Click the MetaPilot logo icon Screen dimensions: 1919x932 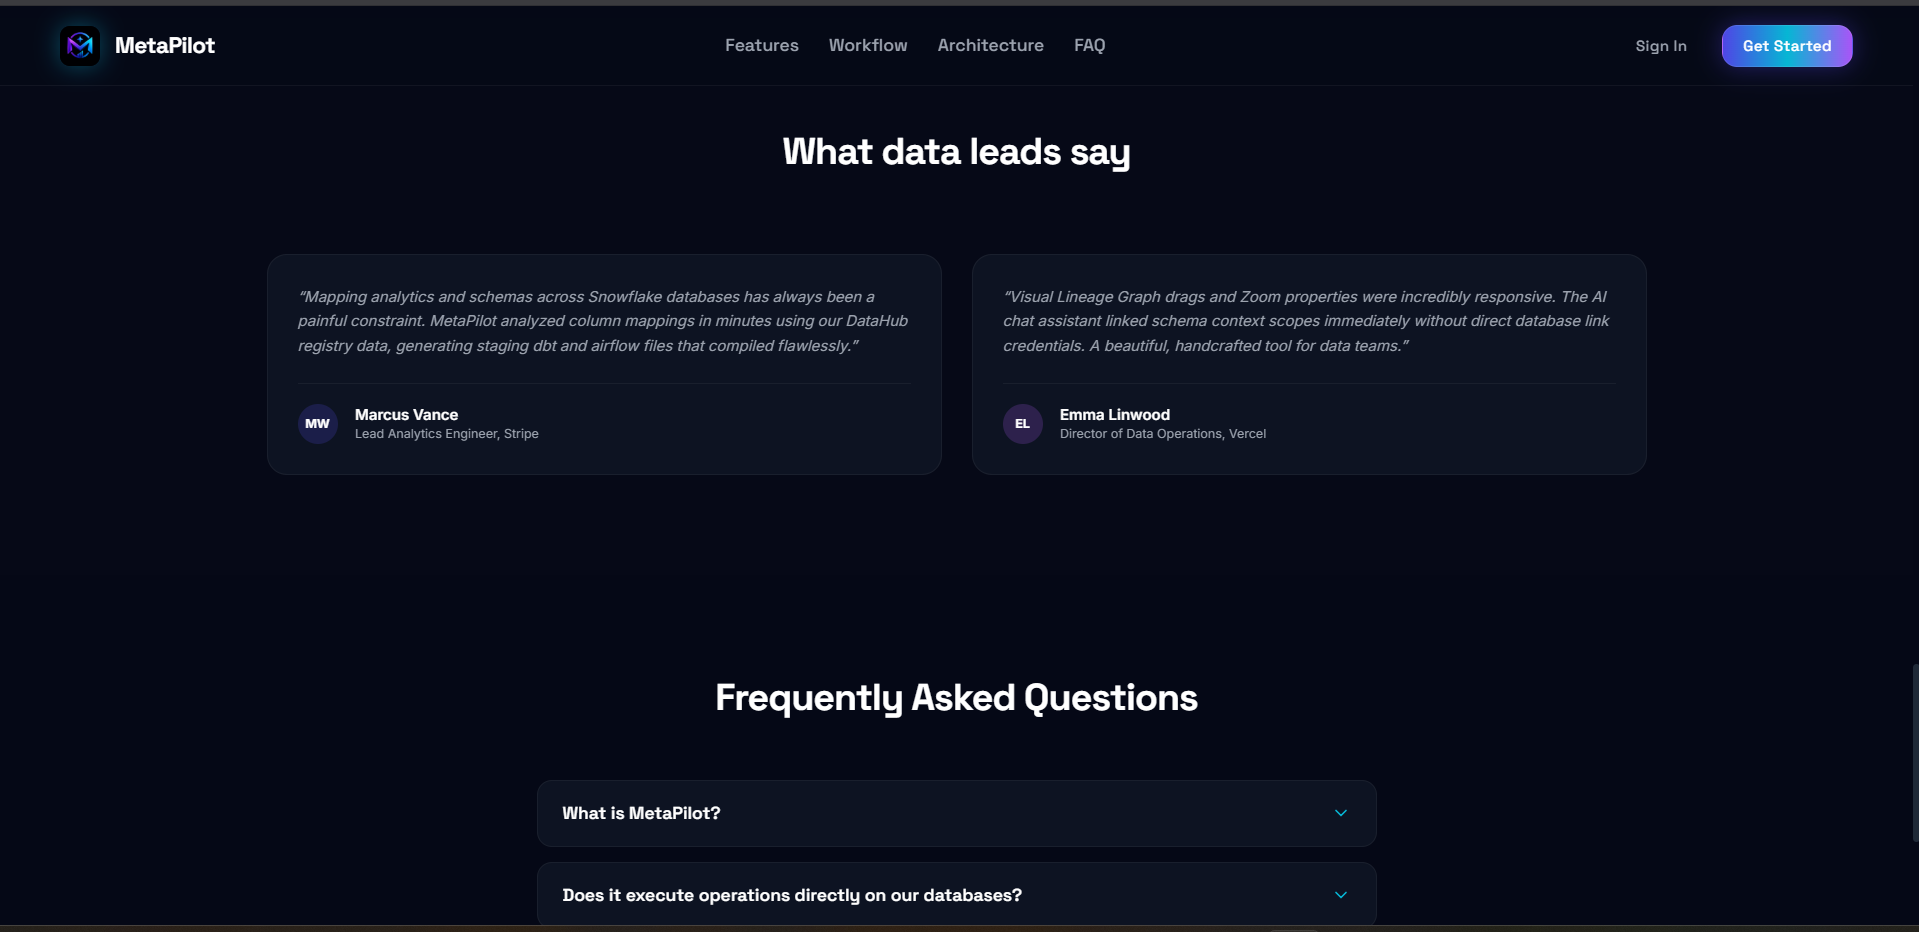click(80, 46)
